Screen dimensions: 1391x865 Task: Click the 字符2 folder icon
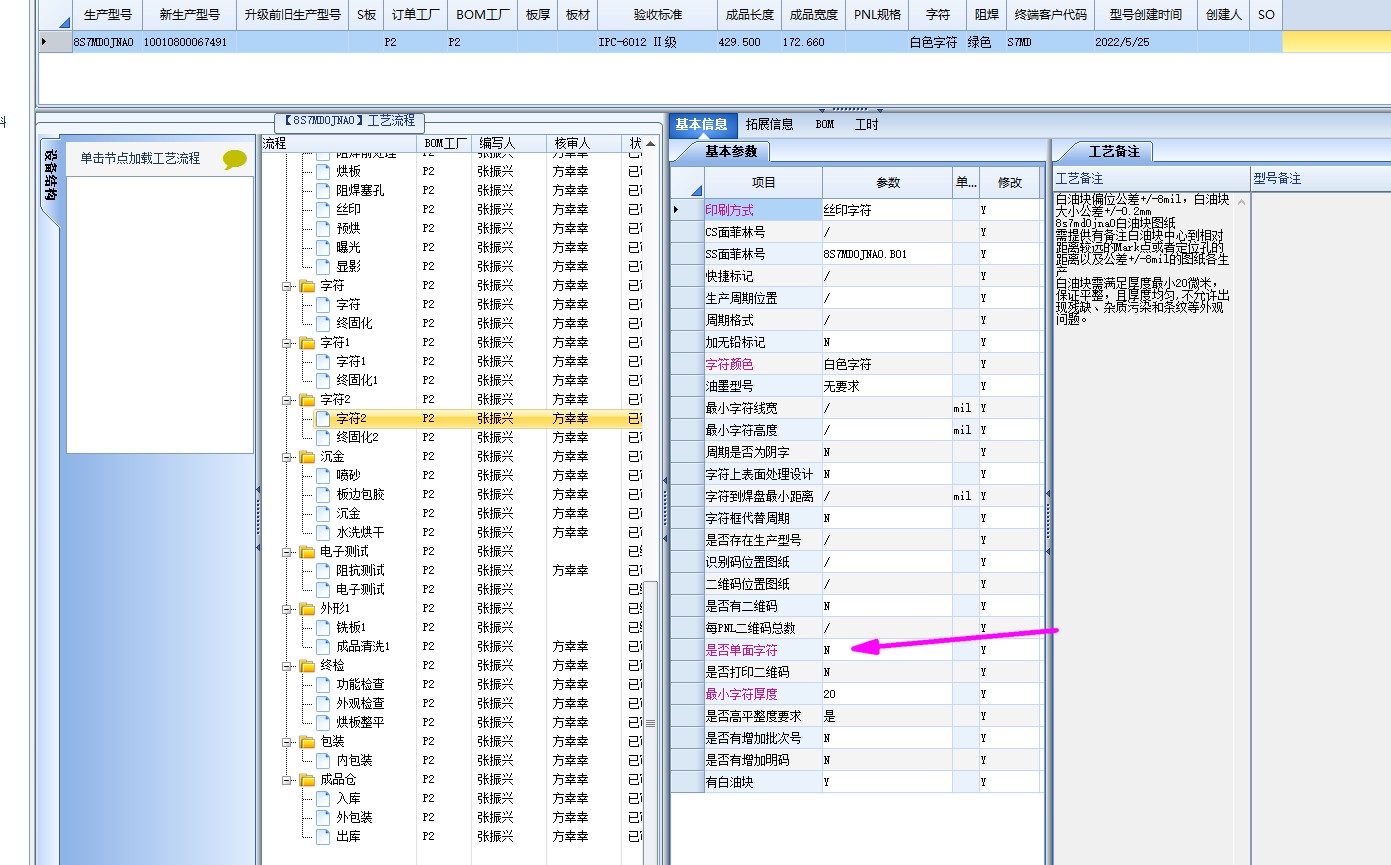(x=308, y=400)
